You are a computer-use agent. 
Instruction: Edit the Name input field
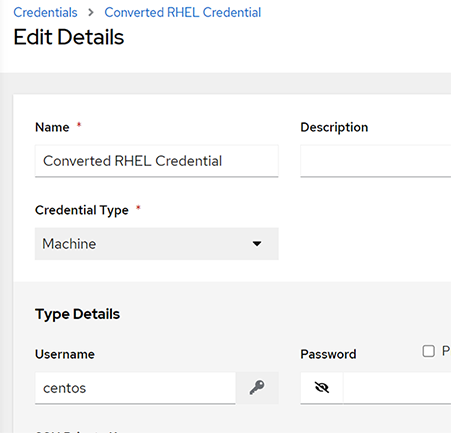click(157, 161)
